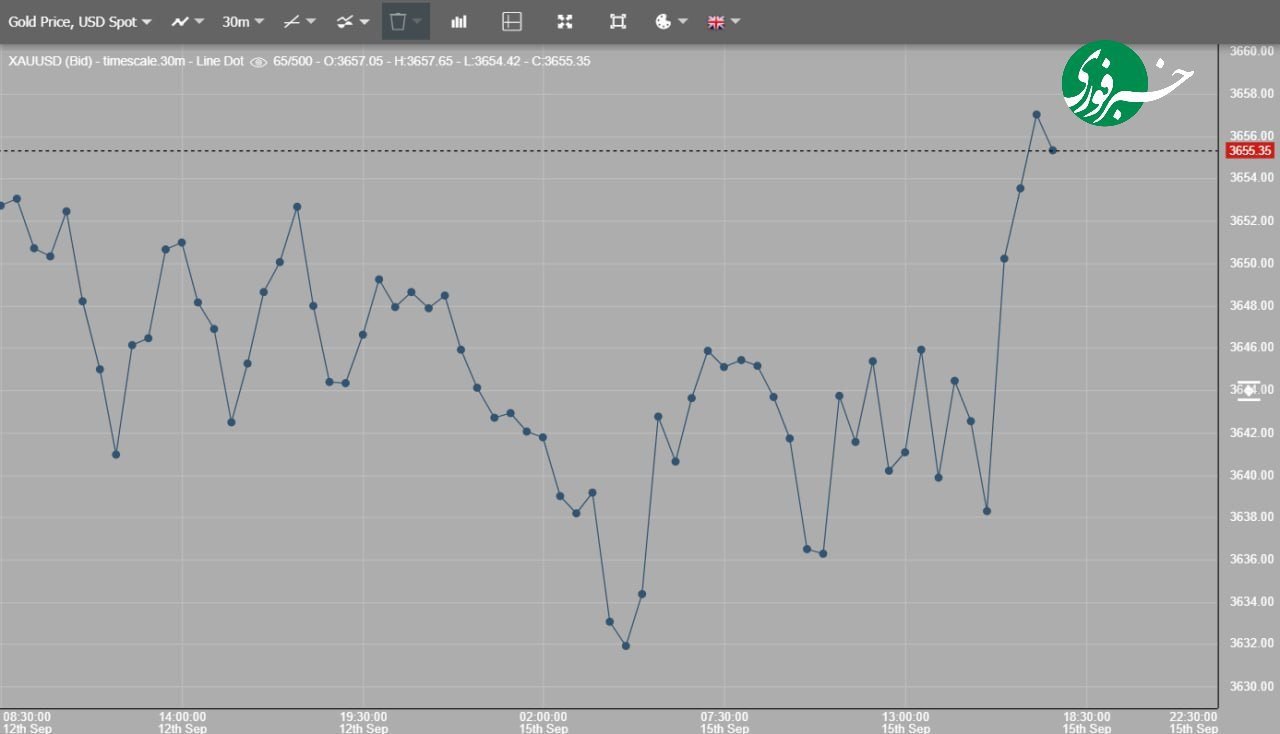Open the drawing line tools dropdown
1280x734 pixels.
[x=299, y=21]
